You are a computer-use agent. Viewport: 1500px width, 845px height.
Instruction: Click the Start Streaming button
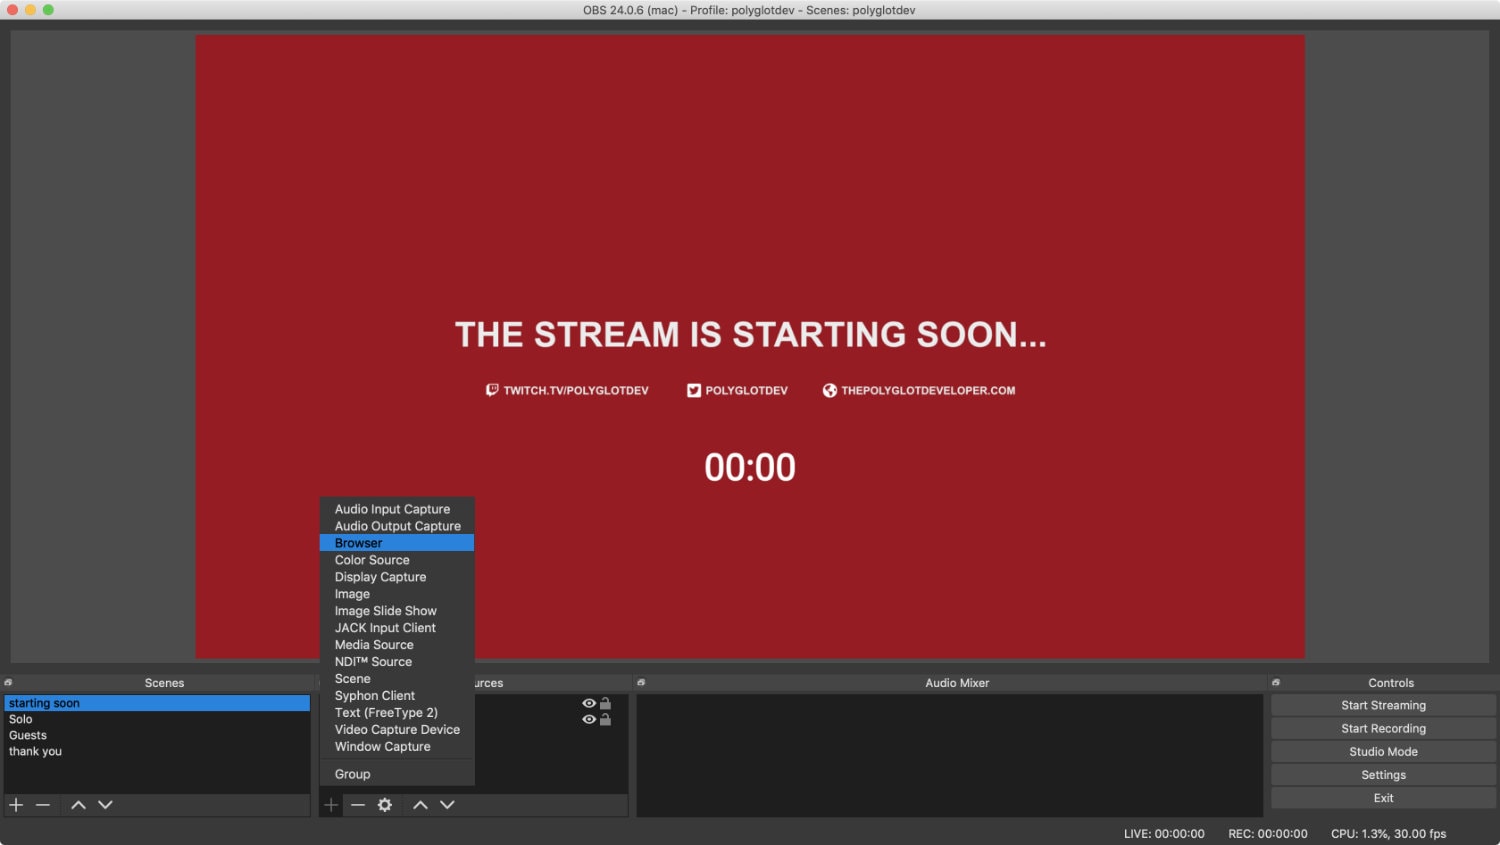tap(1383, 705)
